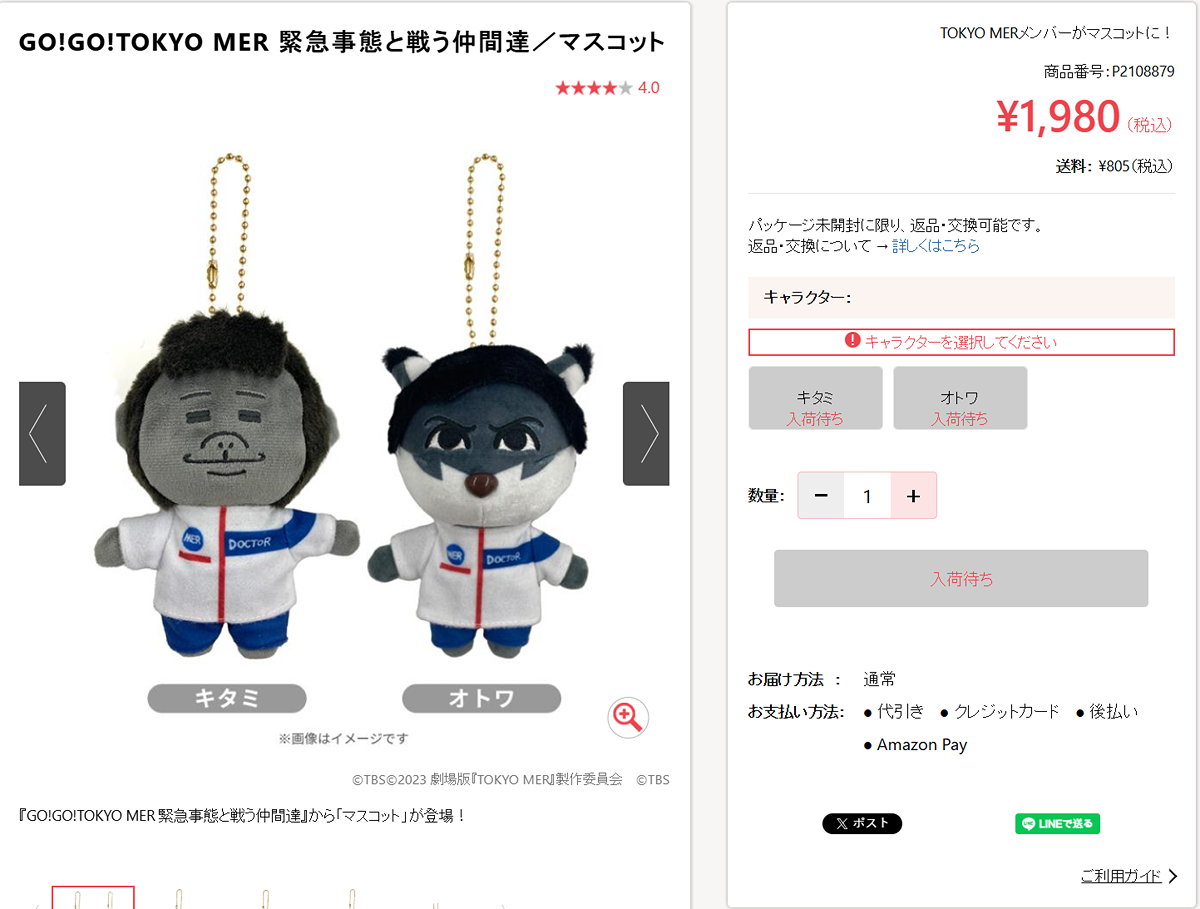The image size is (1200, 909).
Task: Select the キタミ character option
Action: coord(815,398)
